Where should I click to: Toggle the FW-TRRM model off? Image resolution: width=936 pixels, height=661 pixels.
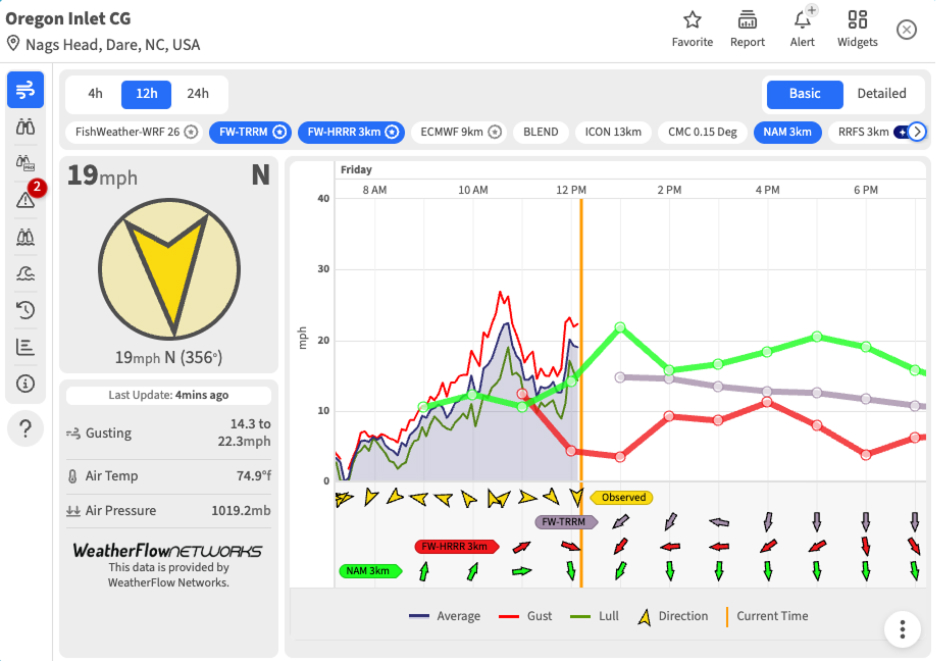[x=250, y=132]
